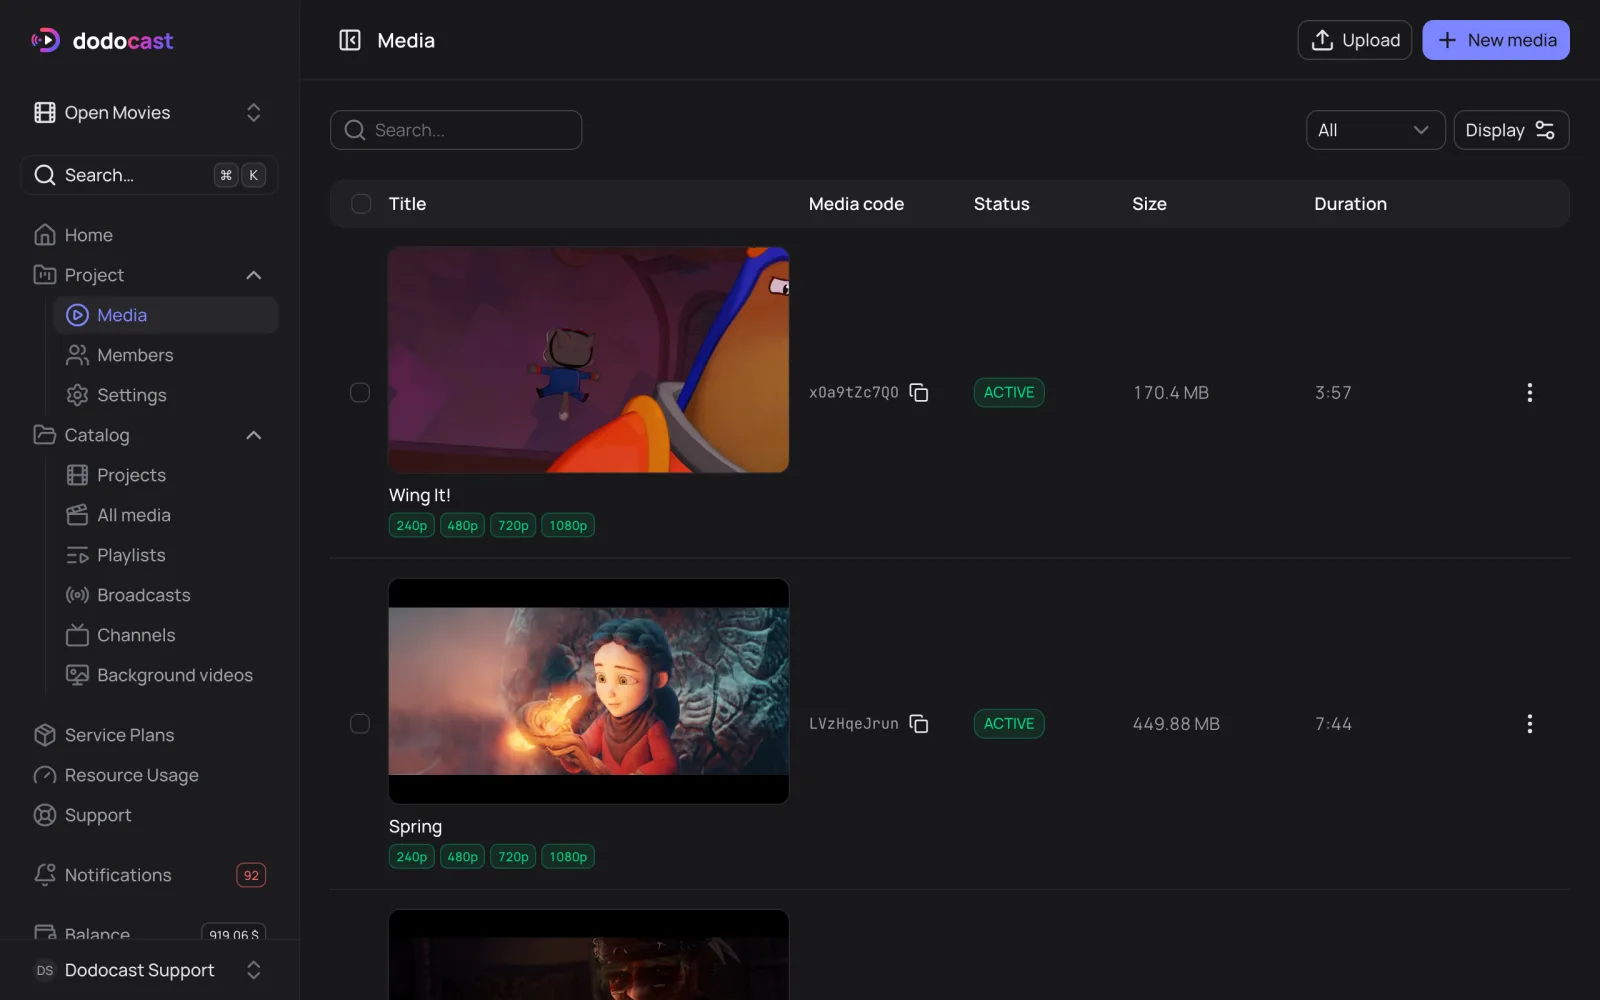Click the 240p tag under Spring
This screenshot has width=1600, height=1000.
412,857
